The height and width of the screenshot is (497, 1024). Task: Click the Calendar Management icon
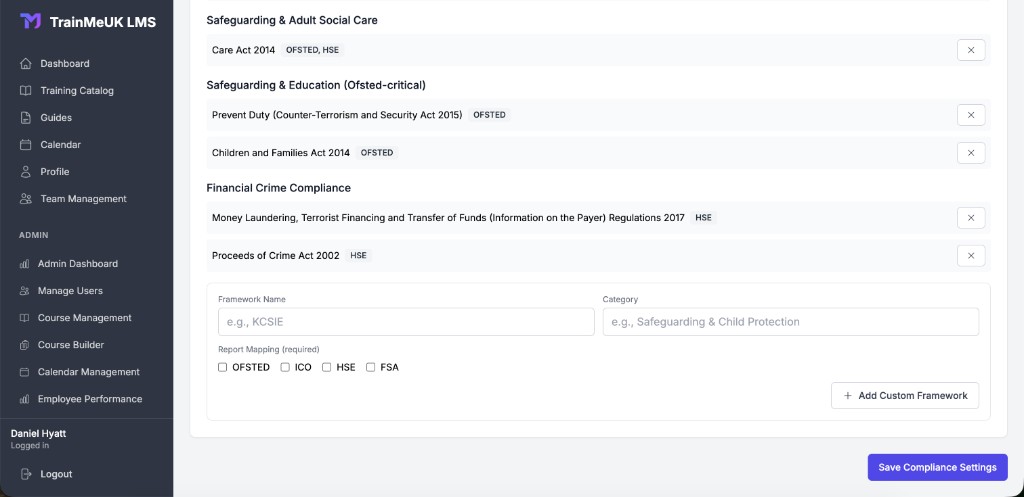pyautogui.click(x=24, y=372)
